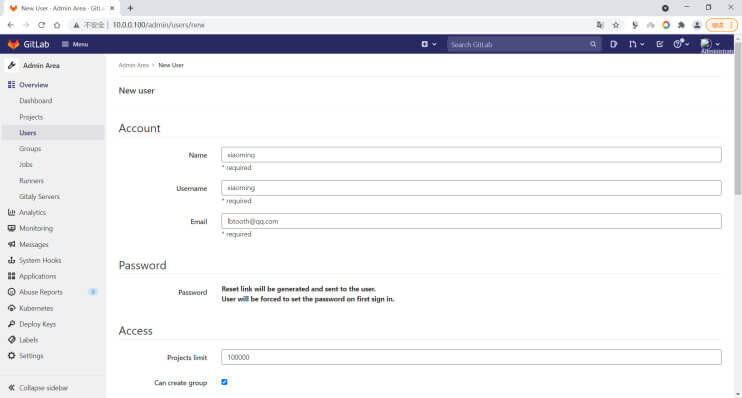
Task: Open Abuse Reports text in the sidebar
Action: click(41, 292)
